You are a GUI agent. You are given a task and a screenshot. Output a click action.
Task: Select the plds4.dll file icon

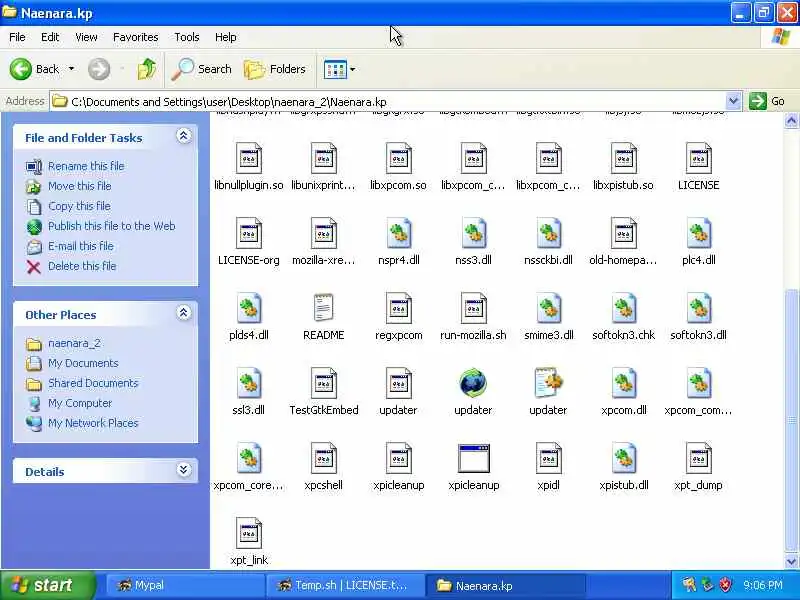[x=248, y=308]
